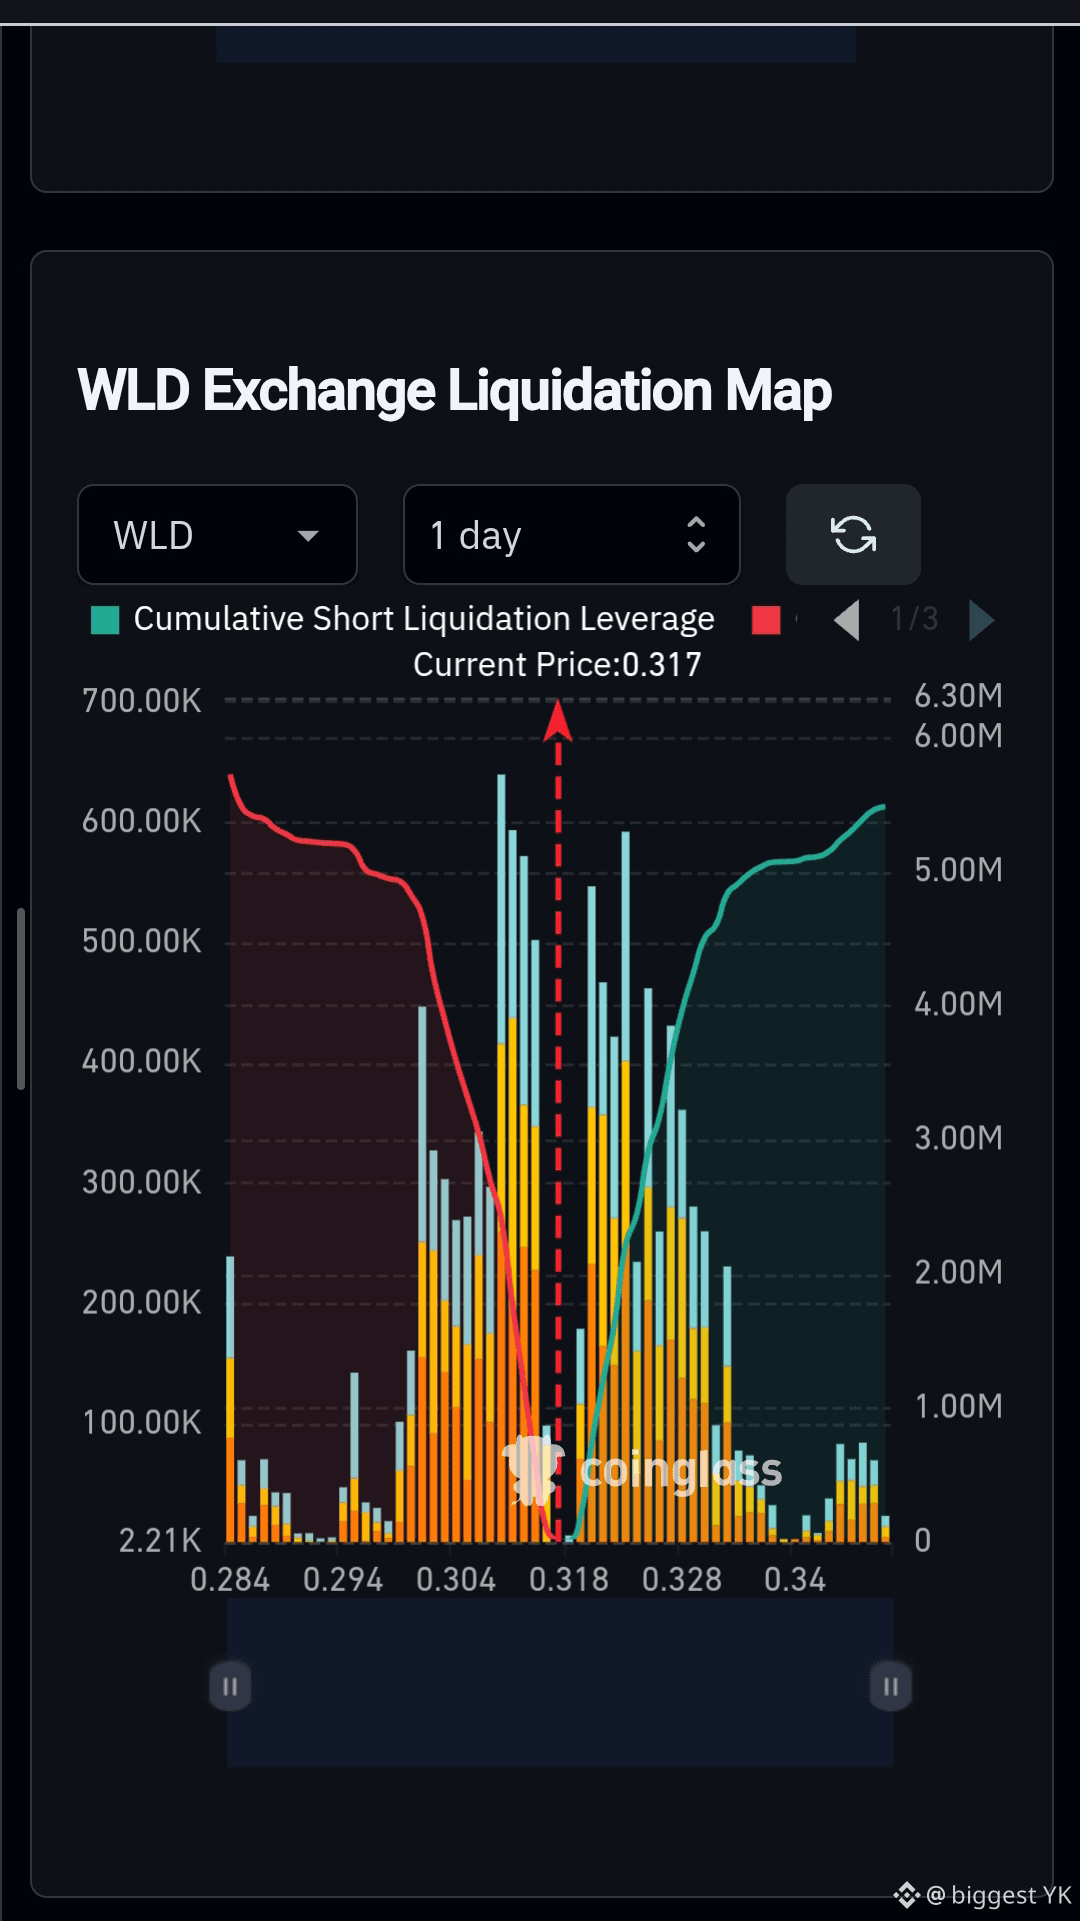This screenshot has height=1921, width=1080.
Task: Go to next legend page arrow
Action: [982, 620]
